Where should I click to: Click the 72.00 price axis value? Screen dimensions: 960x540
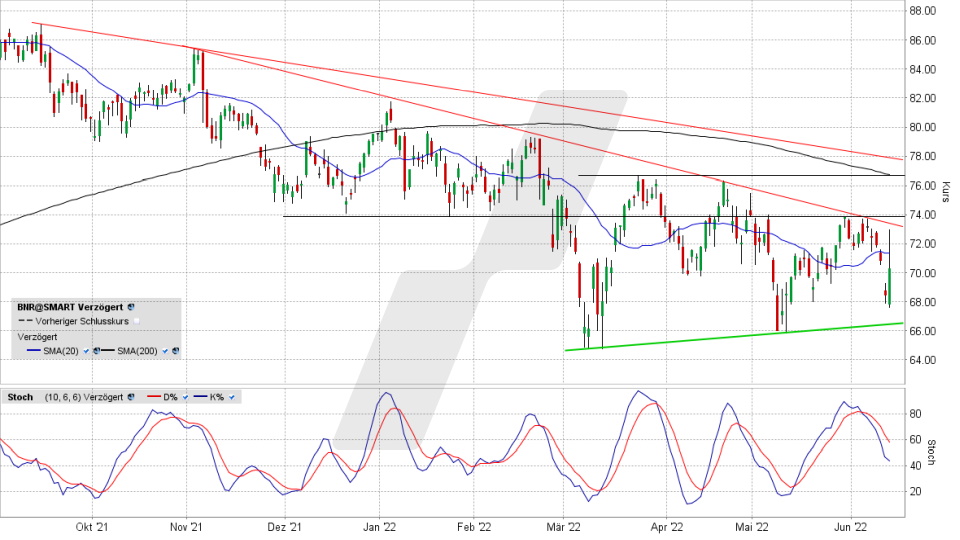[x=922, y=244]
